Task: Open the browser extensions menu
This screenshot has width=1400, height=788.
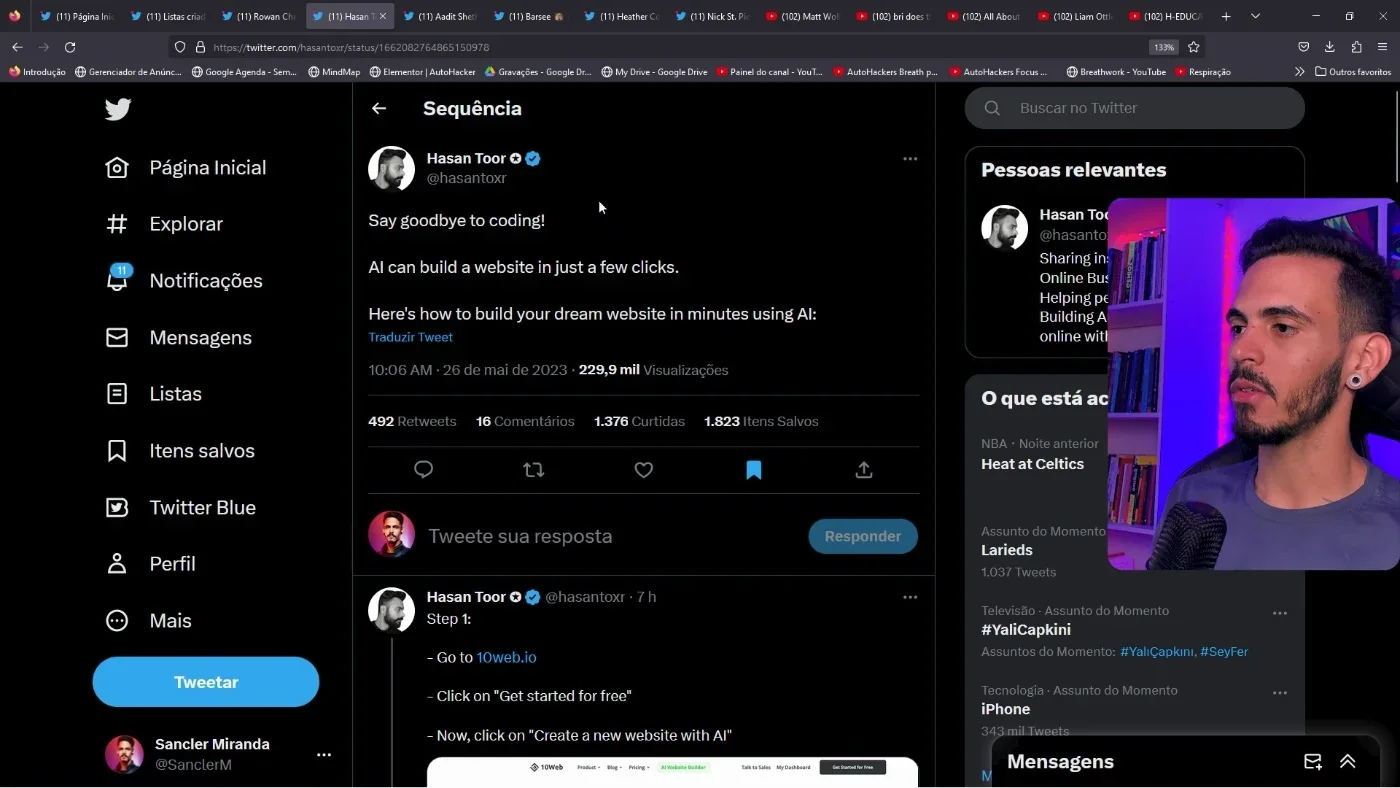Action: coord(1356,47)
